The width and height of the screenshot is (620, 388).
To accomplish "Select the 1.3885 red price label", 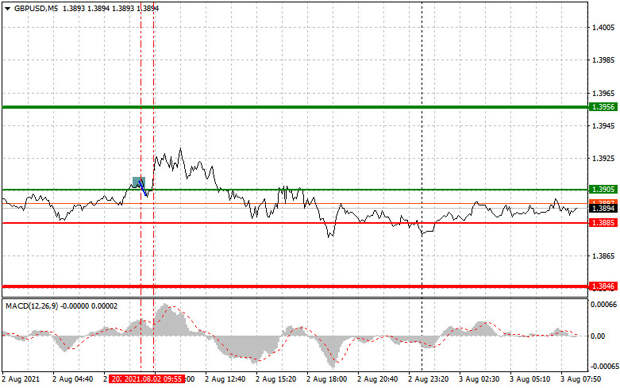I will click(603, 223).
